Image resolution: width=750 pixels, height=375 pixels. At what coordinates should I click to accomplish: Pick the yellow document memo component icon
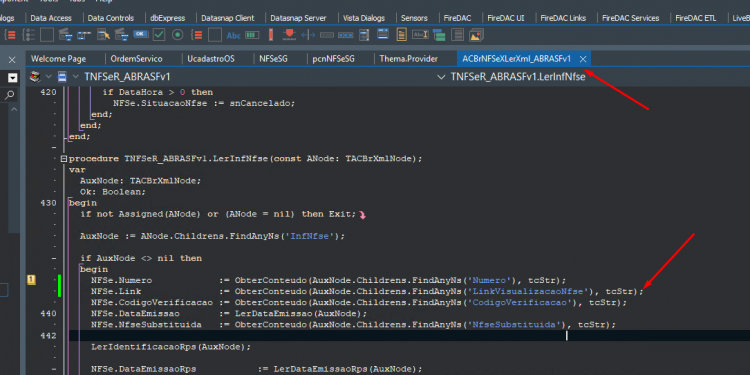tap(401, 34)
